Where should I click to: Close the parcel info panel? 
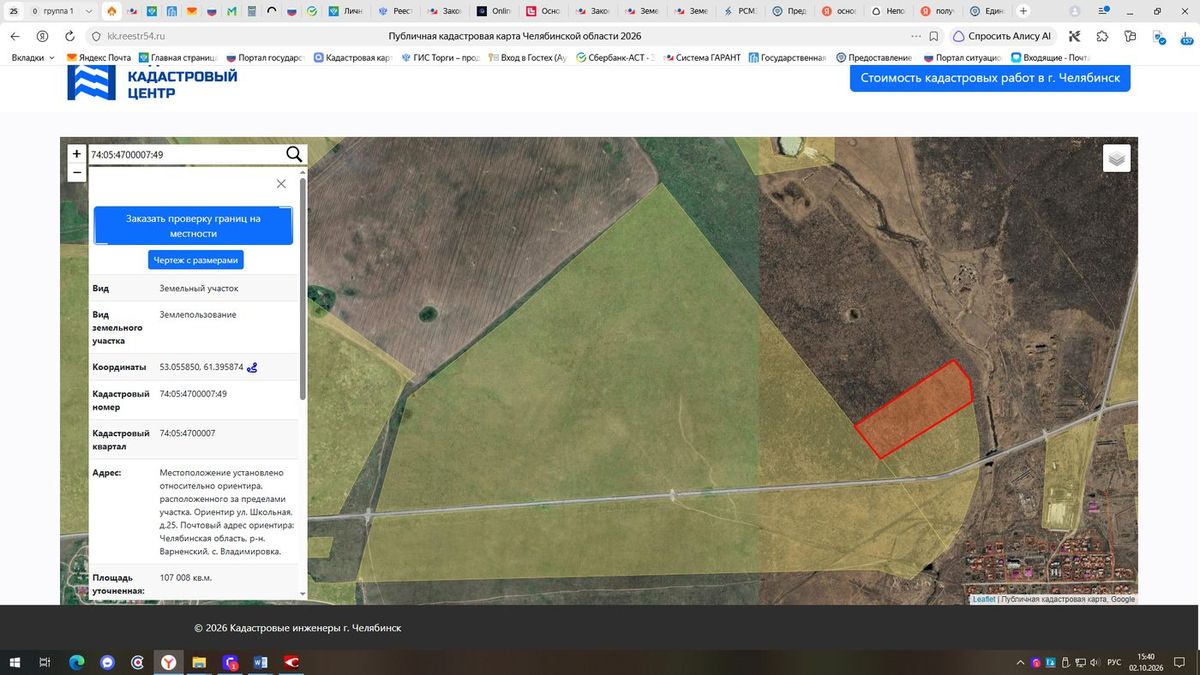[281, 184]
